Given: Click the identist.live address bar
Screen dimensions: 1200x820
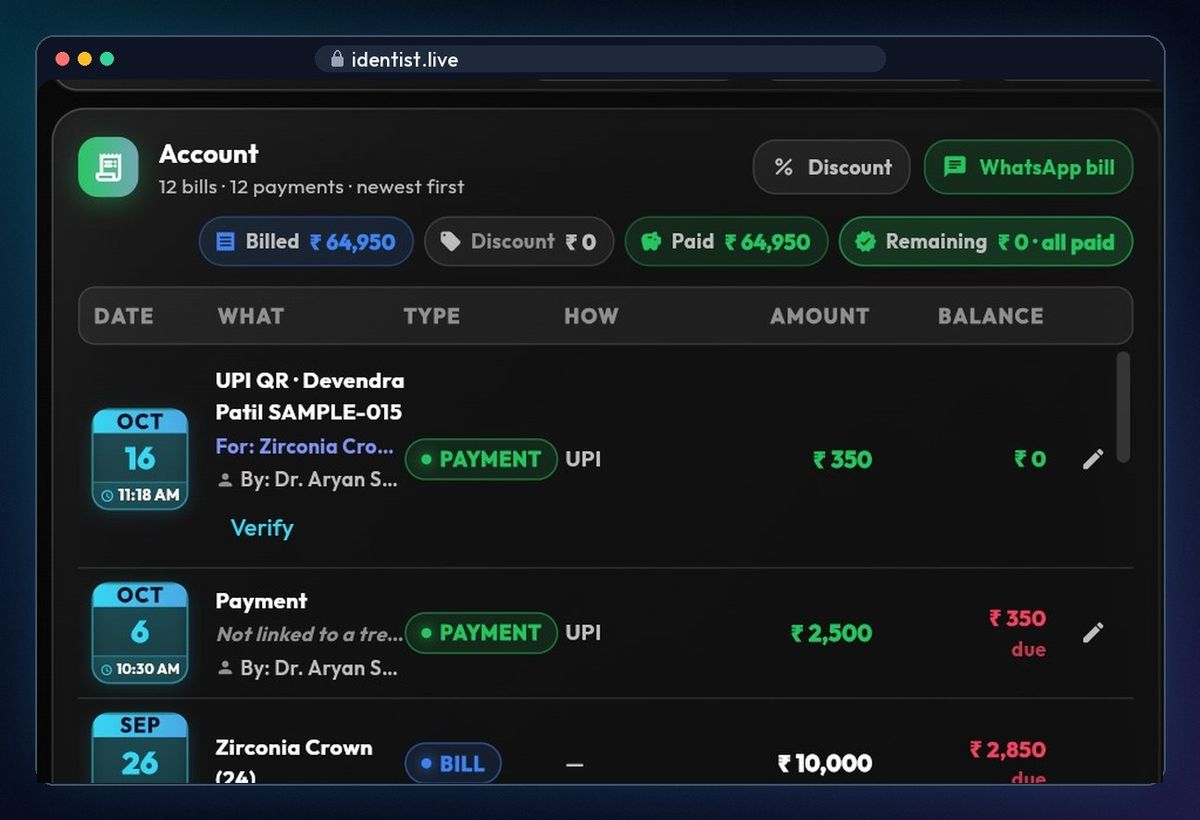Looking at the screenshot, I should coord(600,59).
